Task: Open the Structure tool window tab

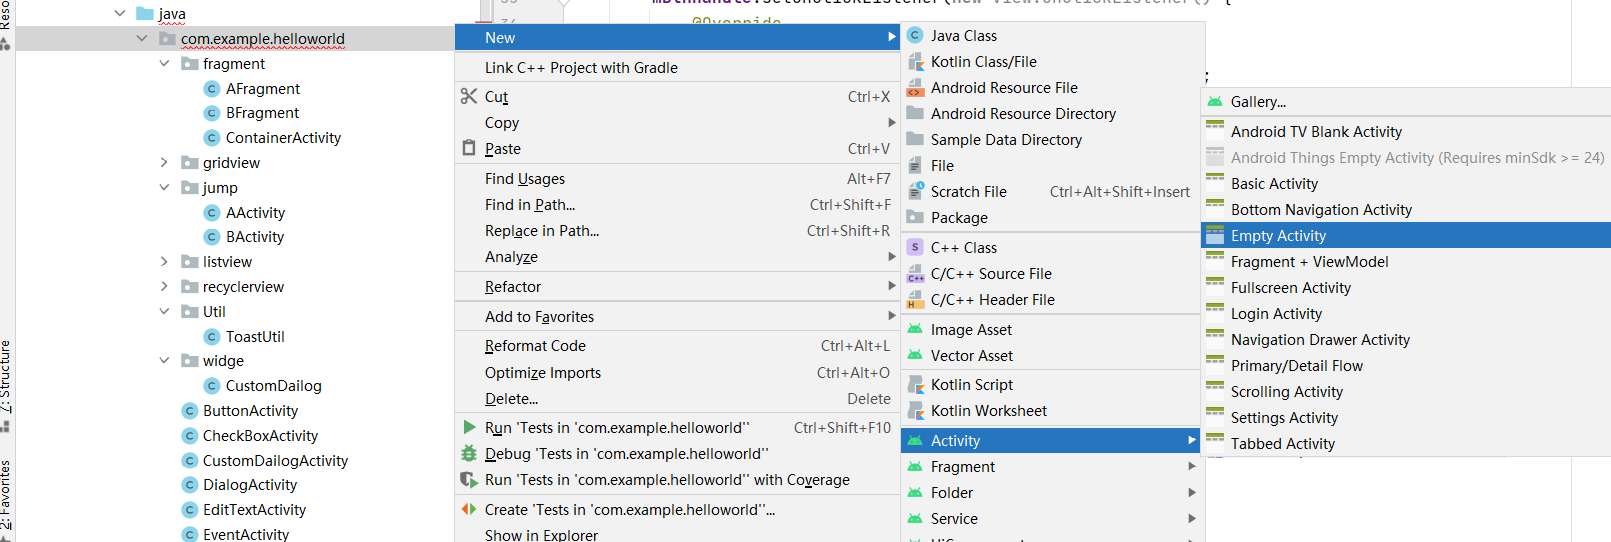Action: point(6,378)
